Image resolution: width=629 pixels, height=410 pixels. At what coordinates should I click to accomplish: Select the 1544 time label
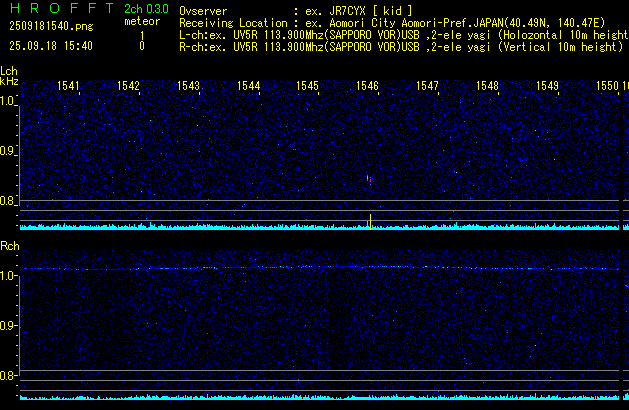pyautogui.click(x=248, y=86)
